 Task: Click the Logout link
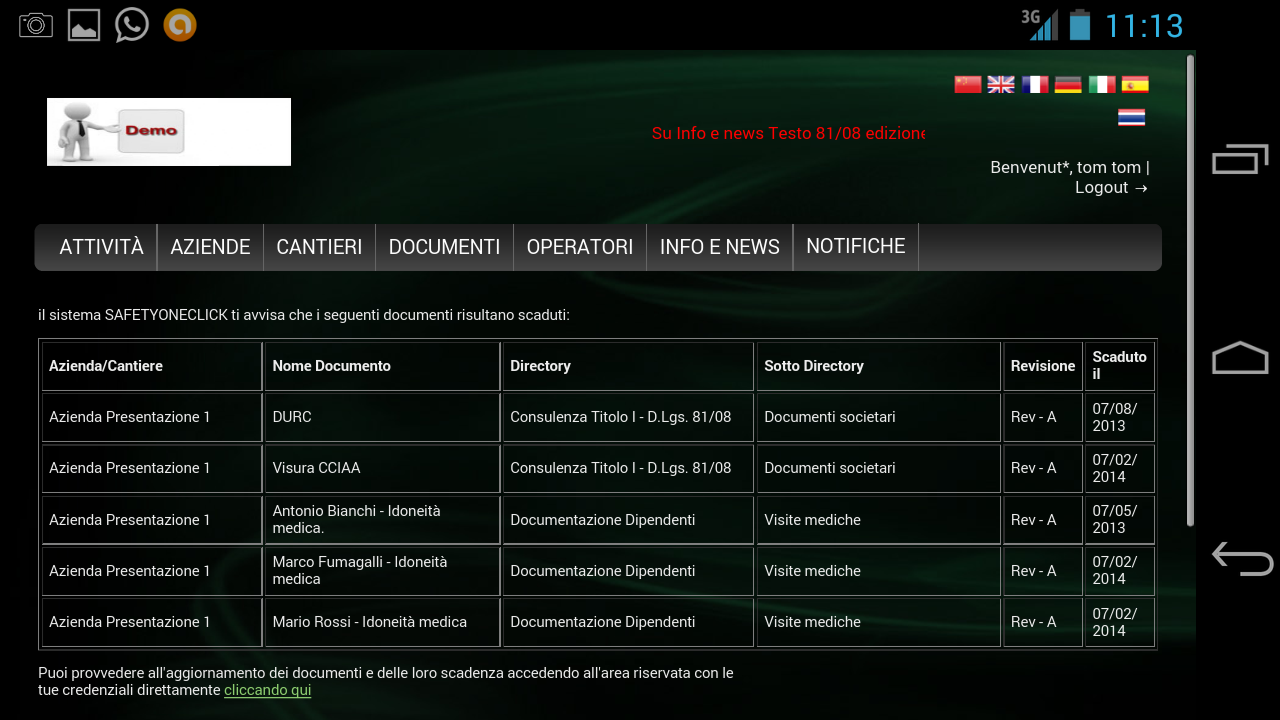pyautogui.click(x=1112, y=188)
